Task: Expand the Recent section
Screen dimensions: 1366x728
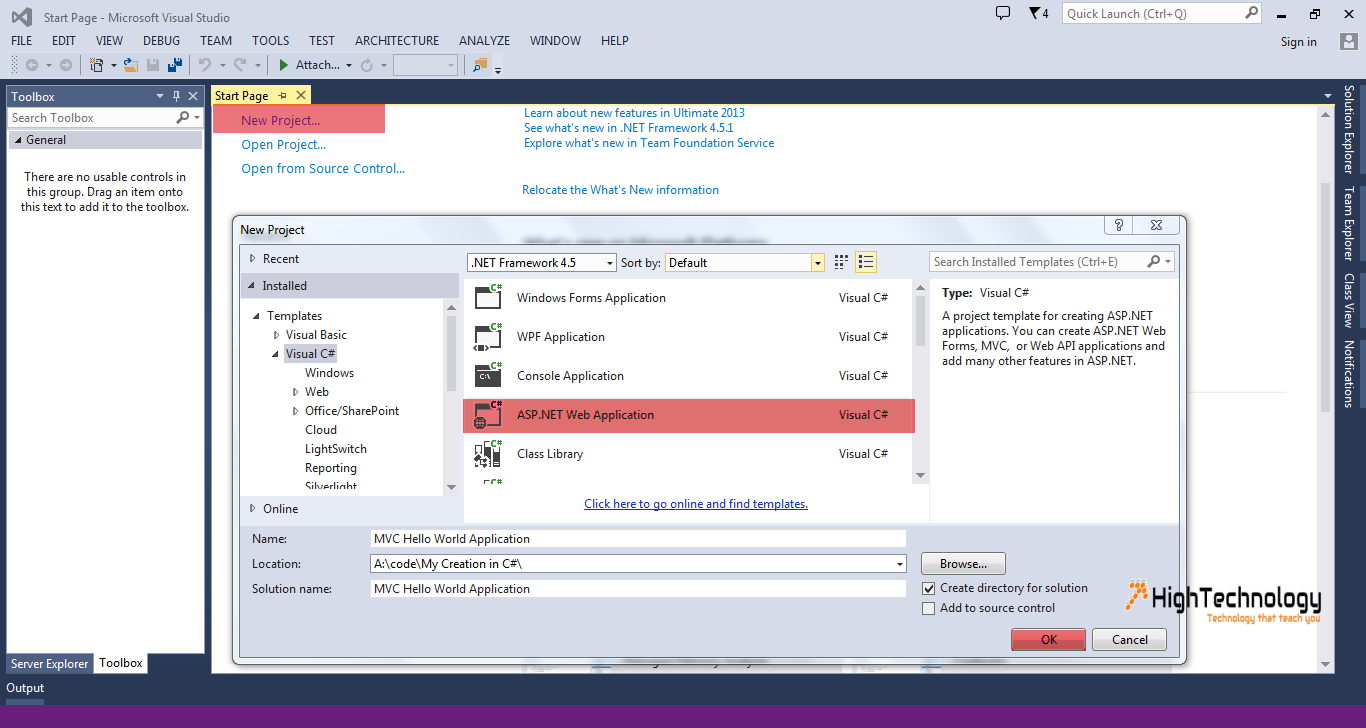Action: (253, 259)
